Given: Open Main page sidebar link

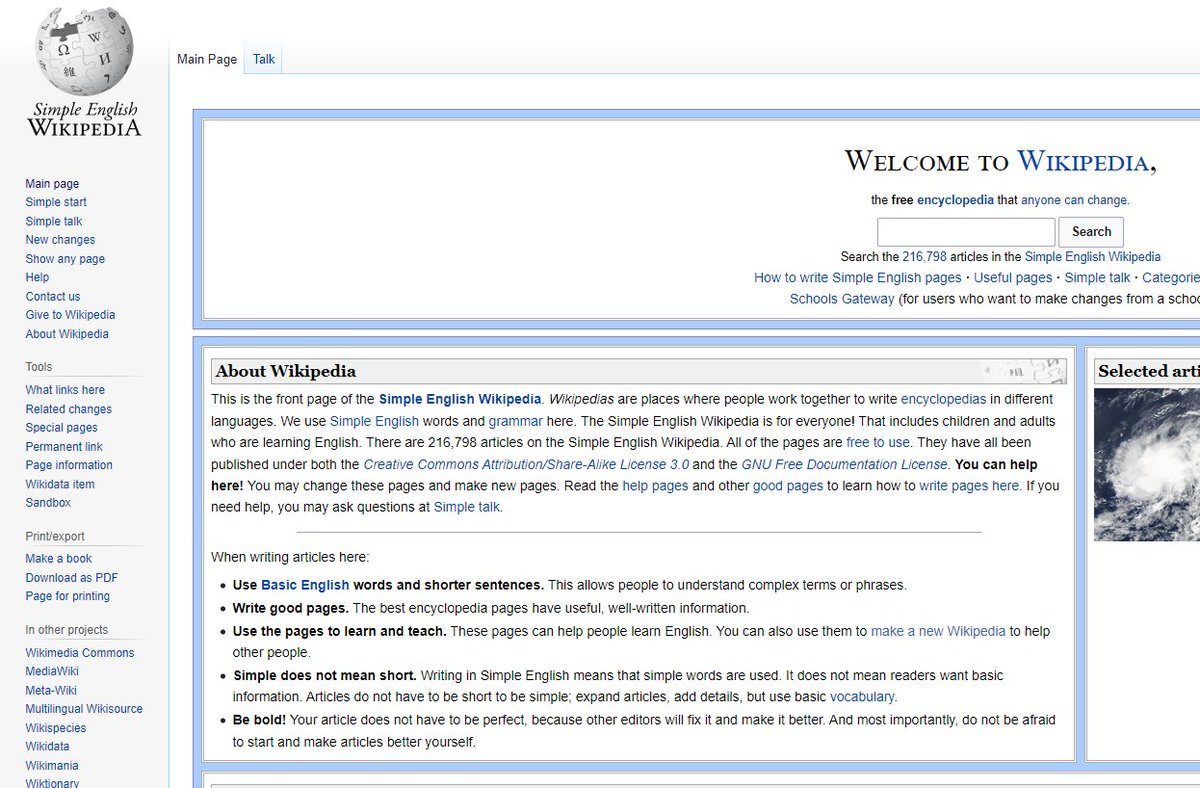Looking at the screenshot, I should pos(52,184).
